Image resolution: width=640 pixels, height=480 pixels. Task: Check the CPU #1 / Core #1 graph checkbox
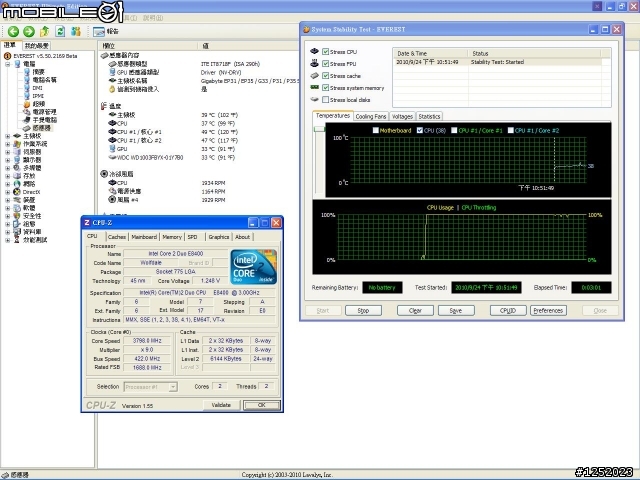[454, 130]
